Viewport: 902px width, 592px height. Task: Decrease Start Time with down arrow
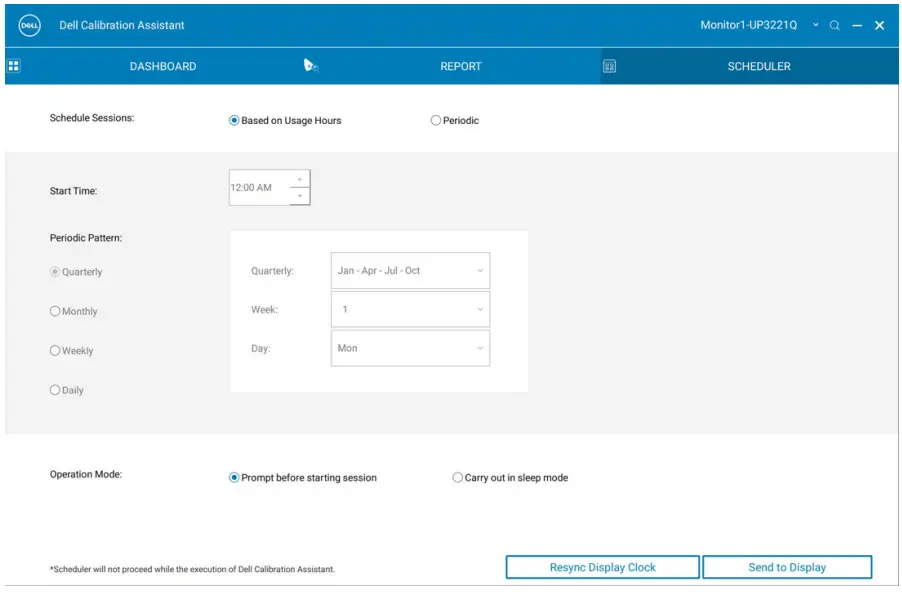(x=299, y=196)
